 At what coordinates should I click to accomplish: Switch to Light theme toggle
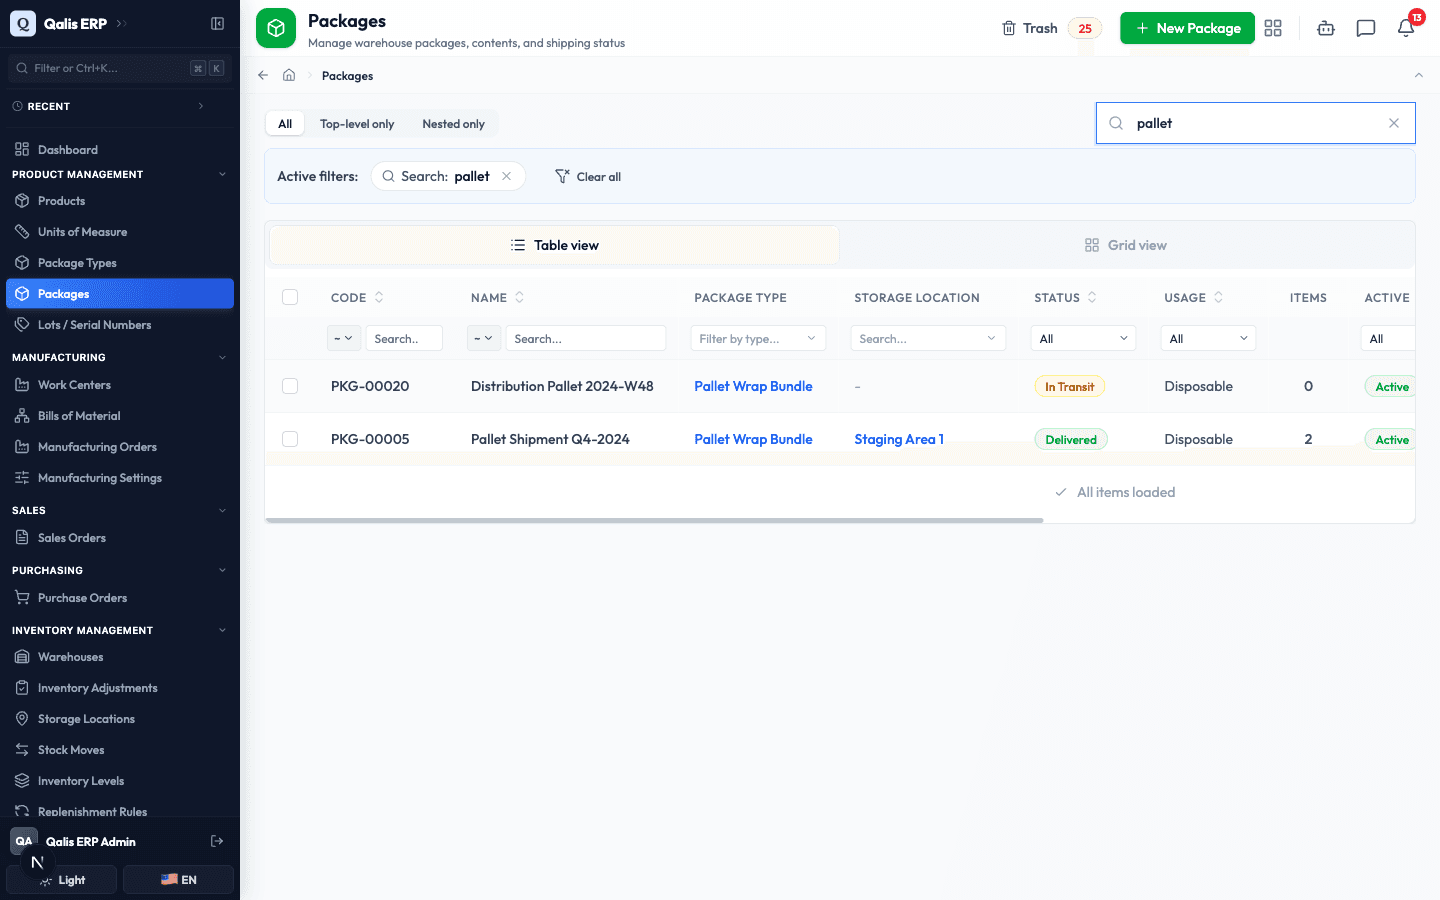(62, 880)
